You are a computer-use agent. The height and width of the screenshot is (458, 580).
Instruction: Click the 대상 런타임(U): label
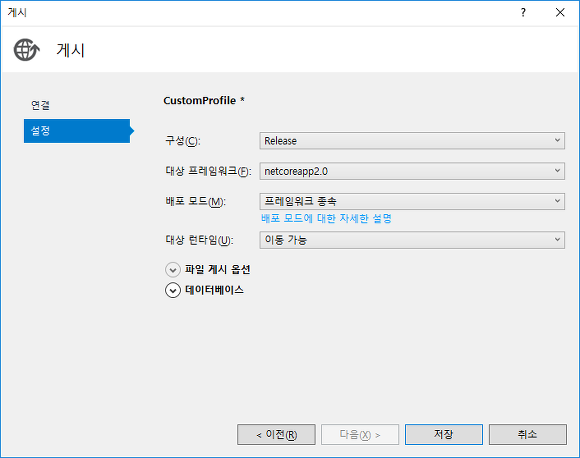[199, 240]
